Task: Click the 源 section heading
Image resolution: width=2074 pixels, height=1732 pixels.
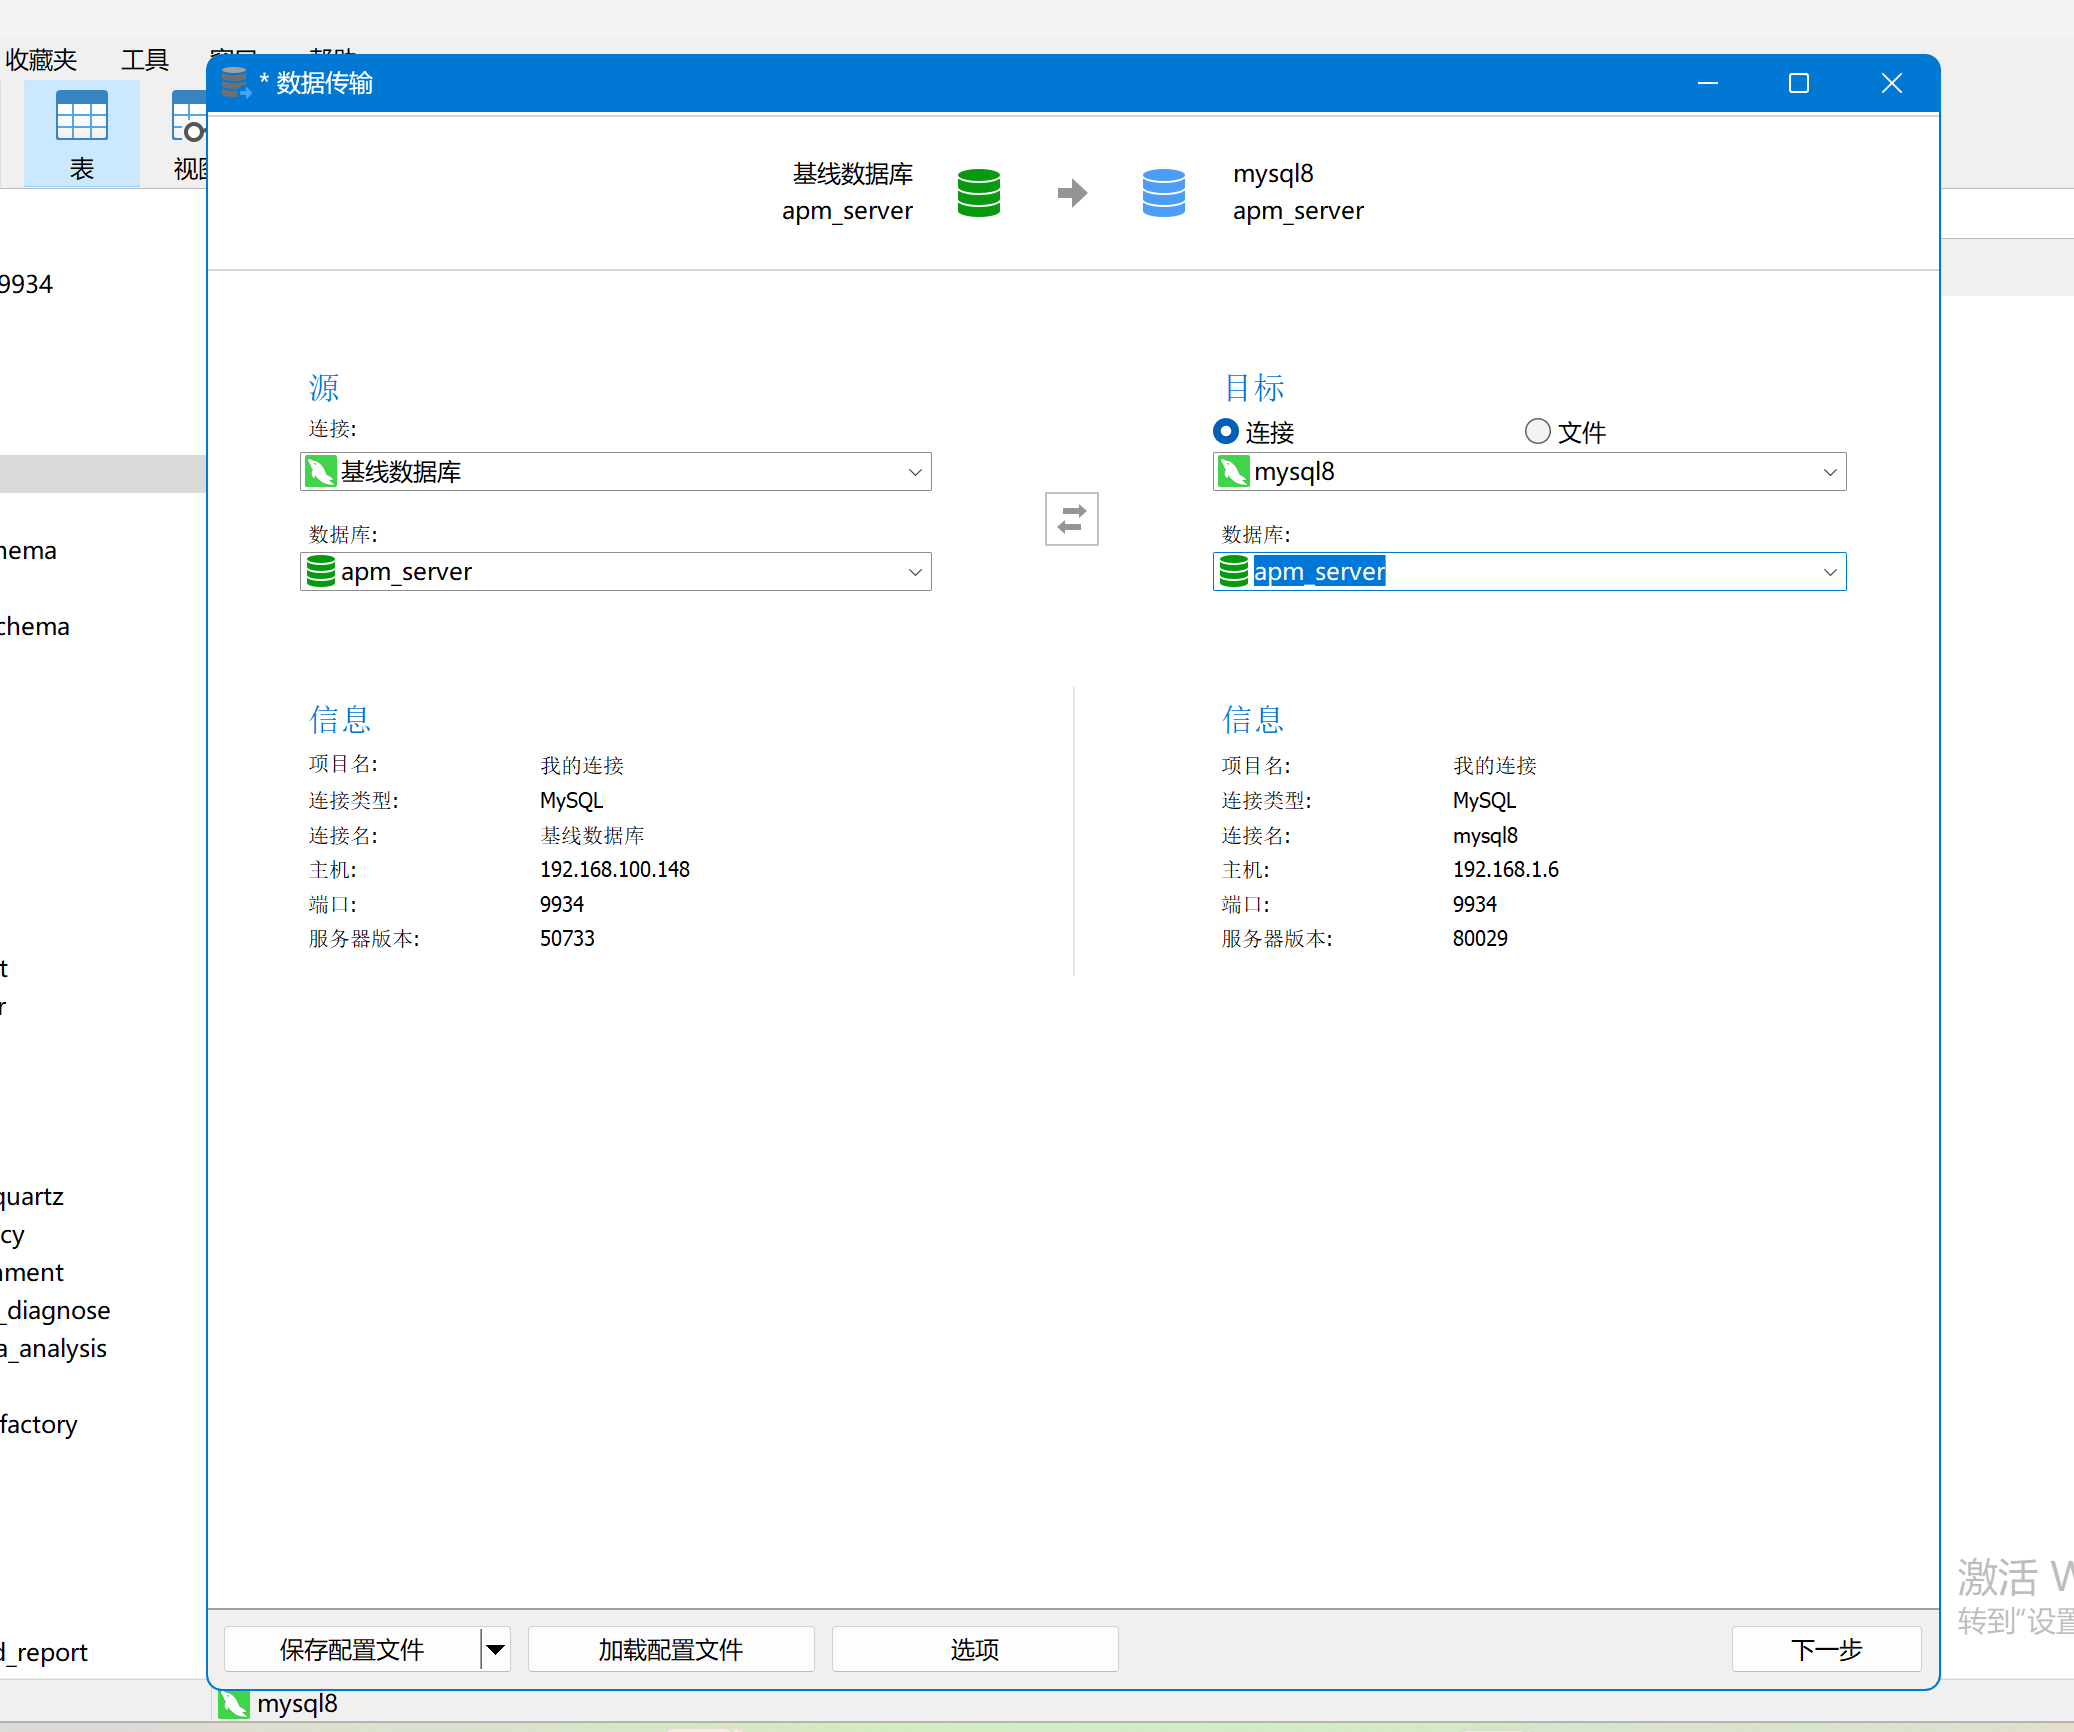Action: [324, 387]
